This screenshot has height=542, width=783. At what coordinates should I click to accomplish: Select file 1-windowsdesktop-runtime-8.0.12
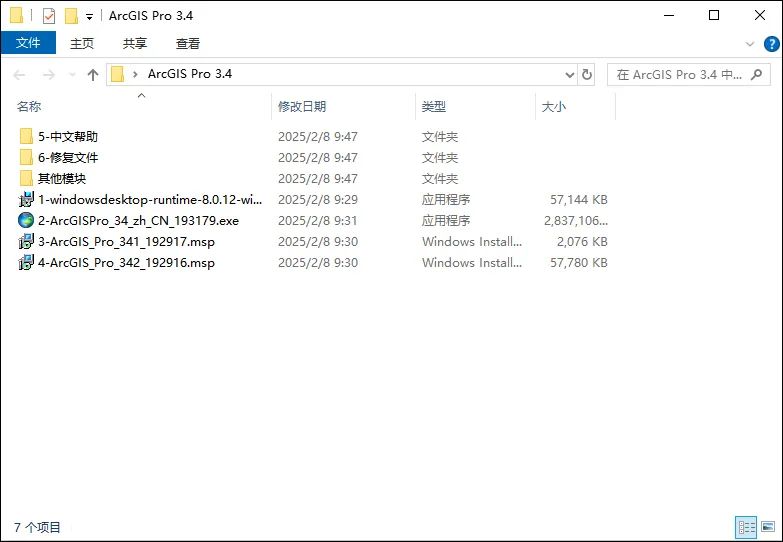[x=150, y=199]
